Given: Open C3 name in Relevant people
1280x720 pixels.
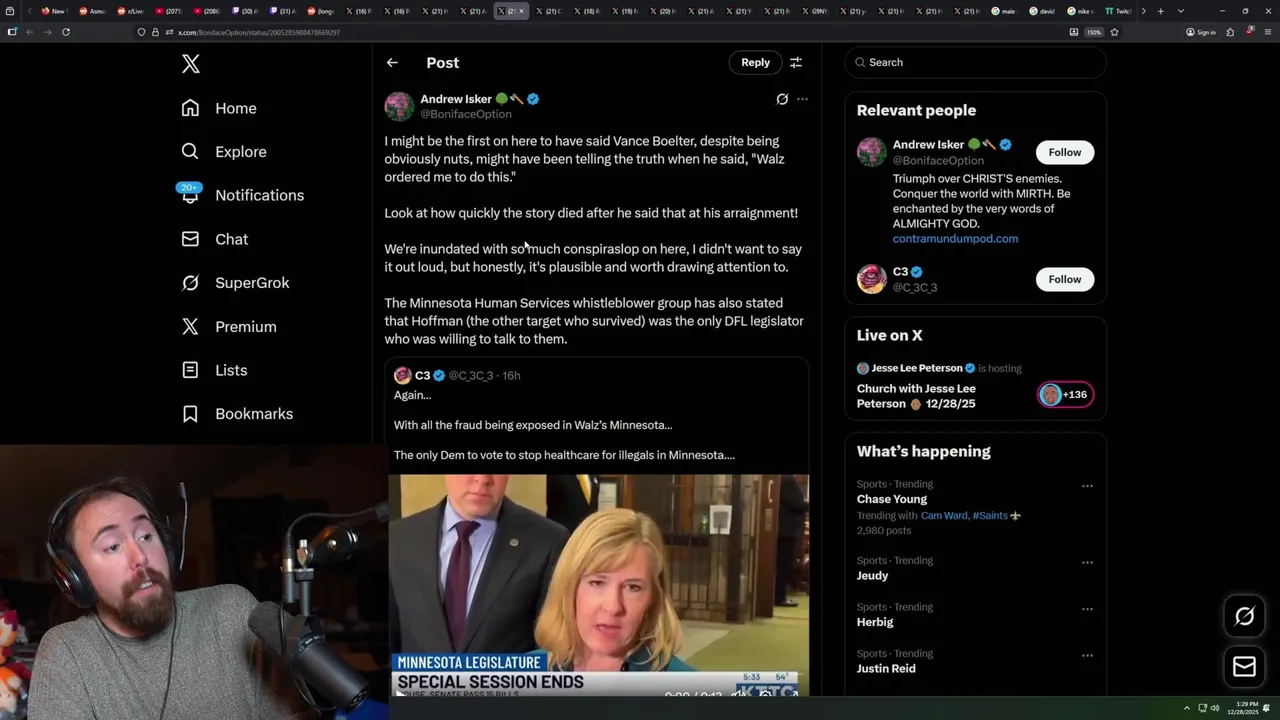Looking at the screenshot, I should [900, 272].
